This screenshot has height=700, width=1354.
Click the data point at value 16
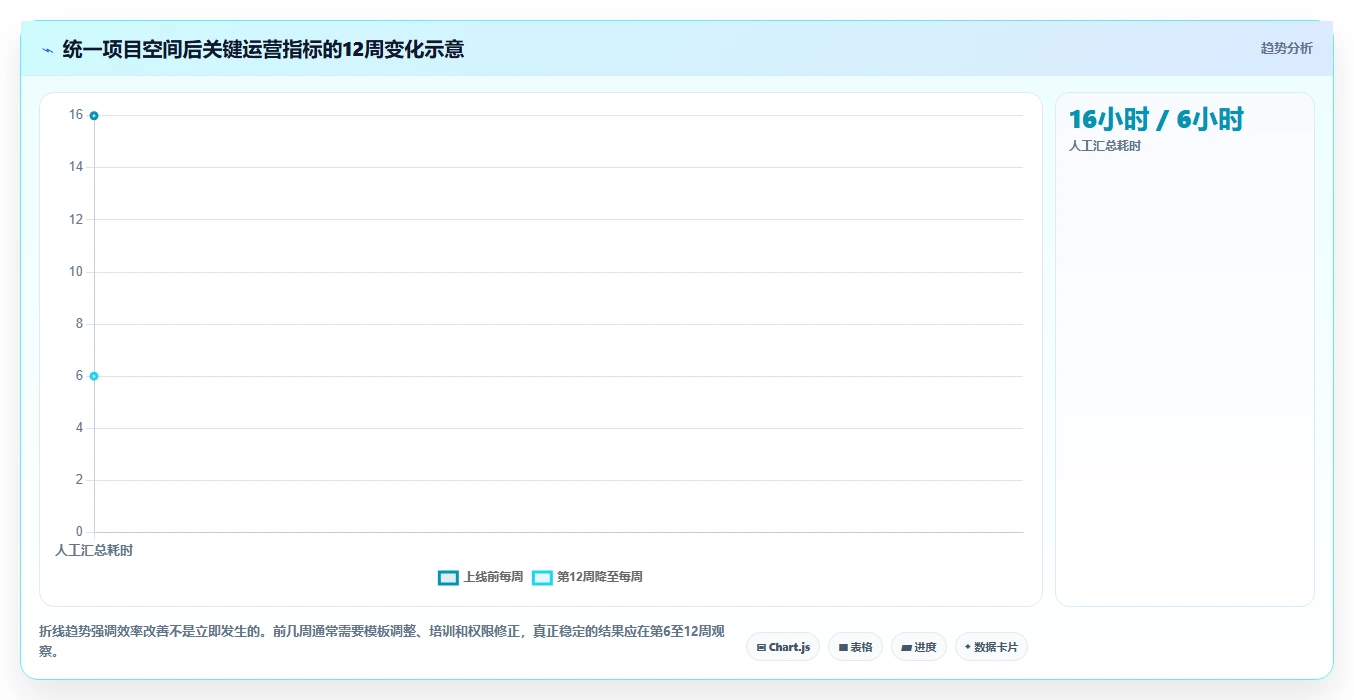tap(94, 115)
